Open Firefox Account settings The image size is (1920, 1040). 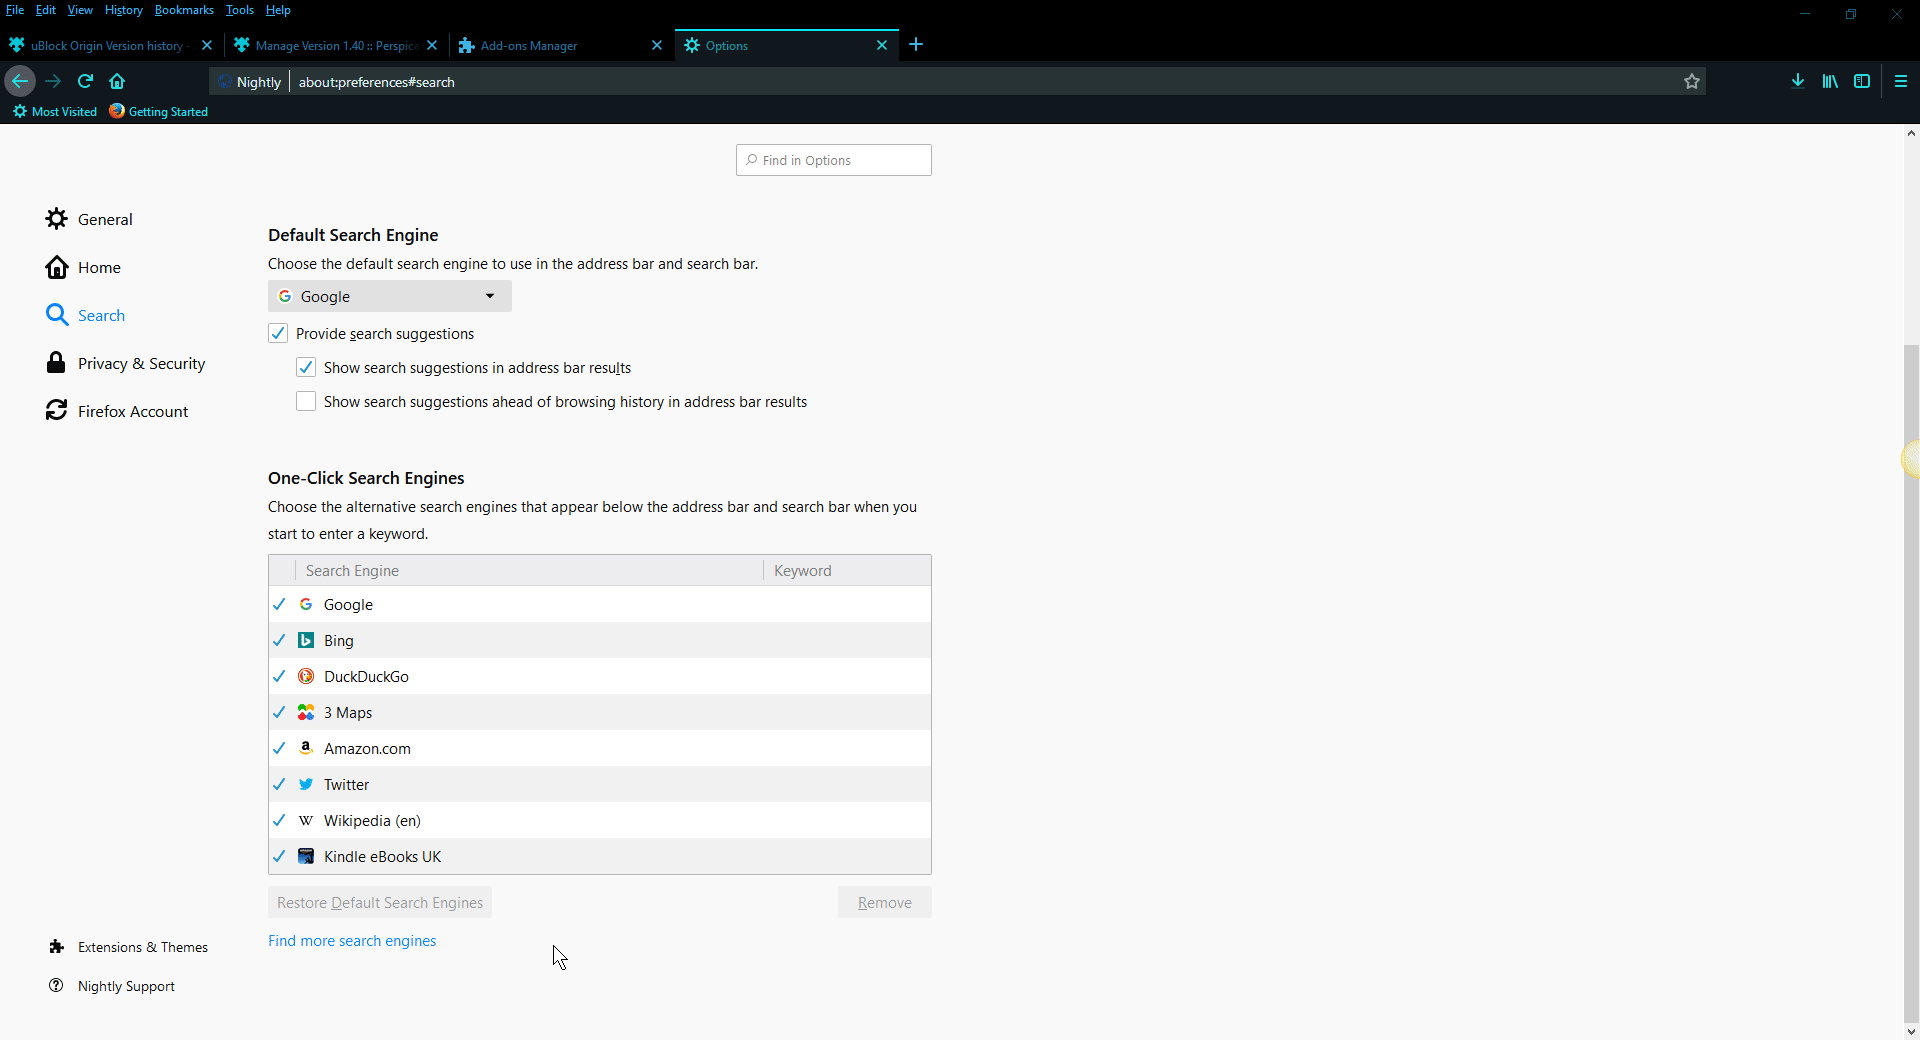tap(131, 410)
